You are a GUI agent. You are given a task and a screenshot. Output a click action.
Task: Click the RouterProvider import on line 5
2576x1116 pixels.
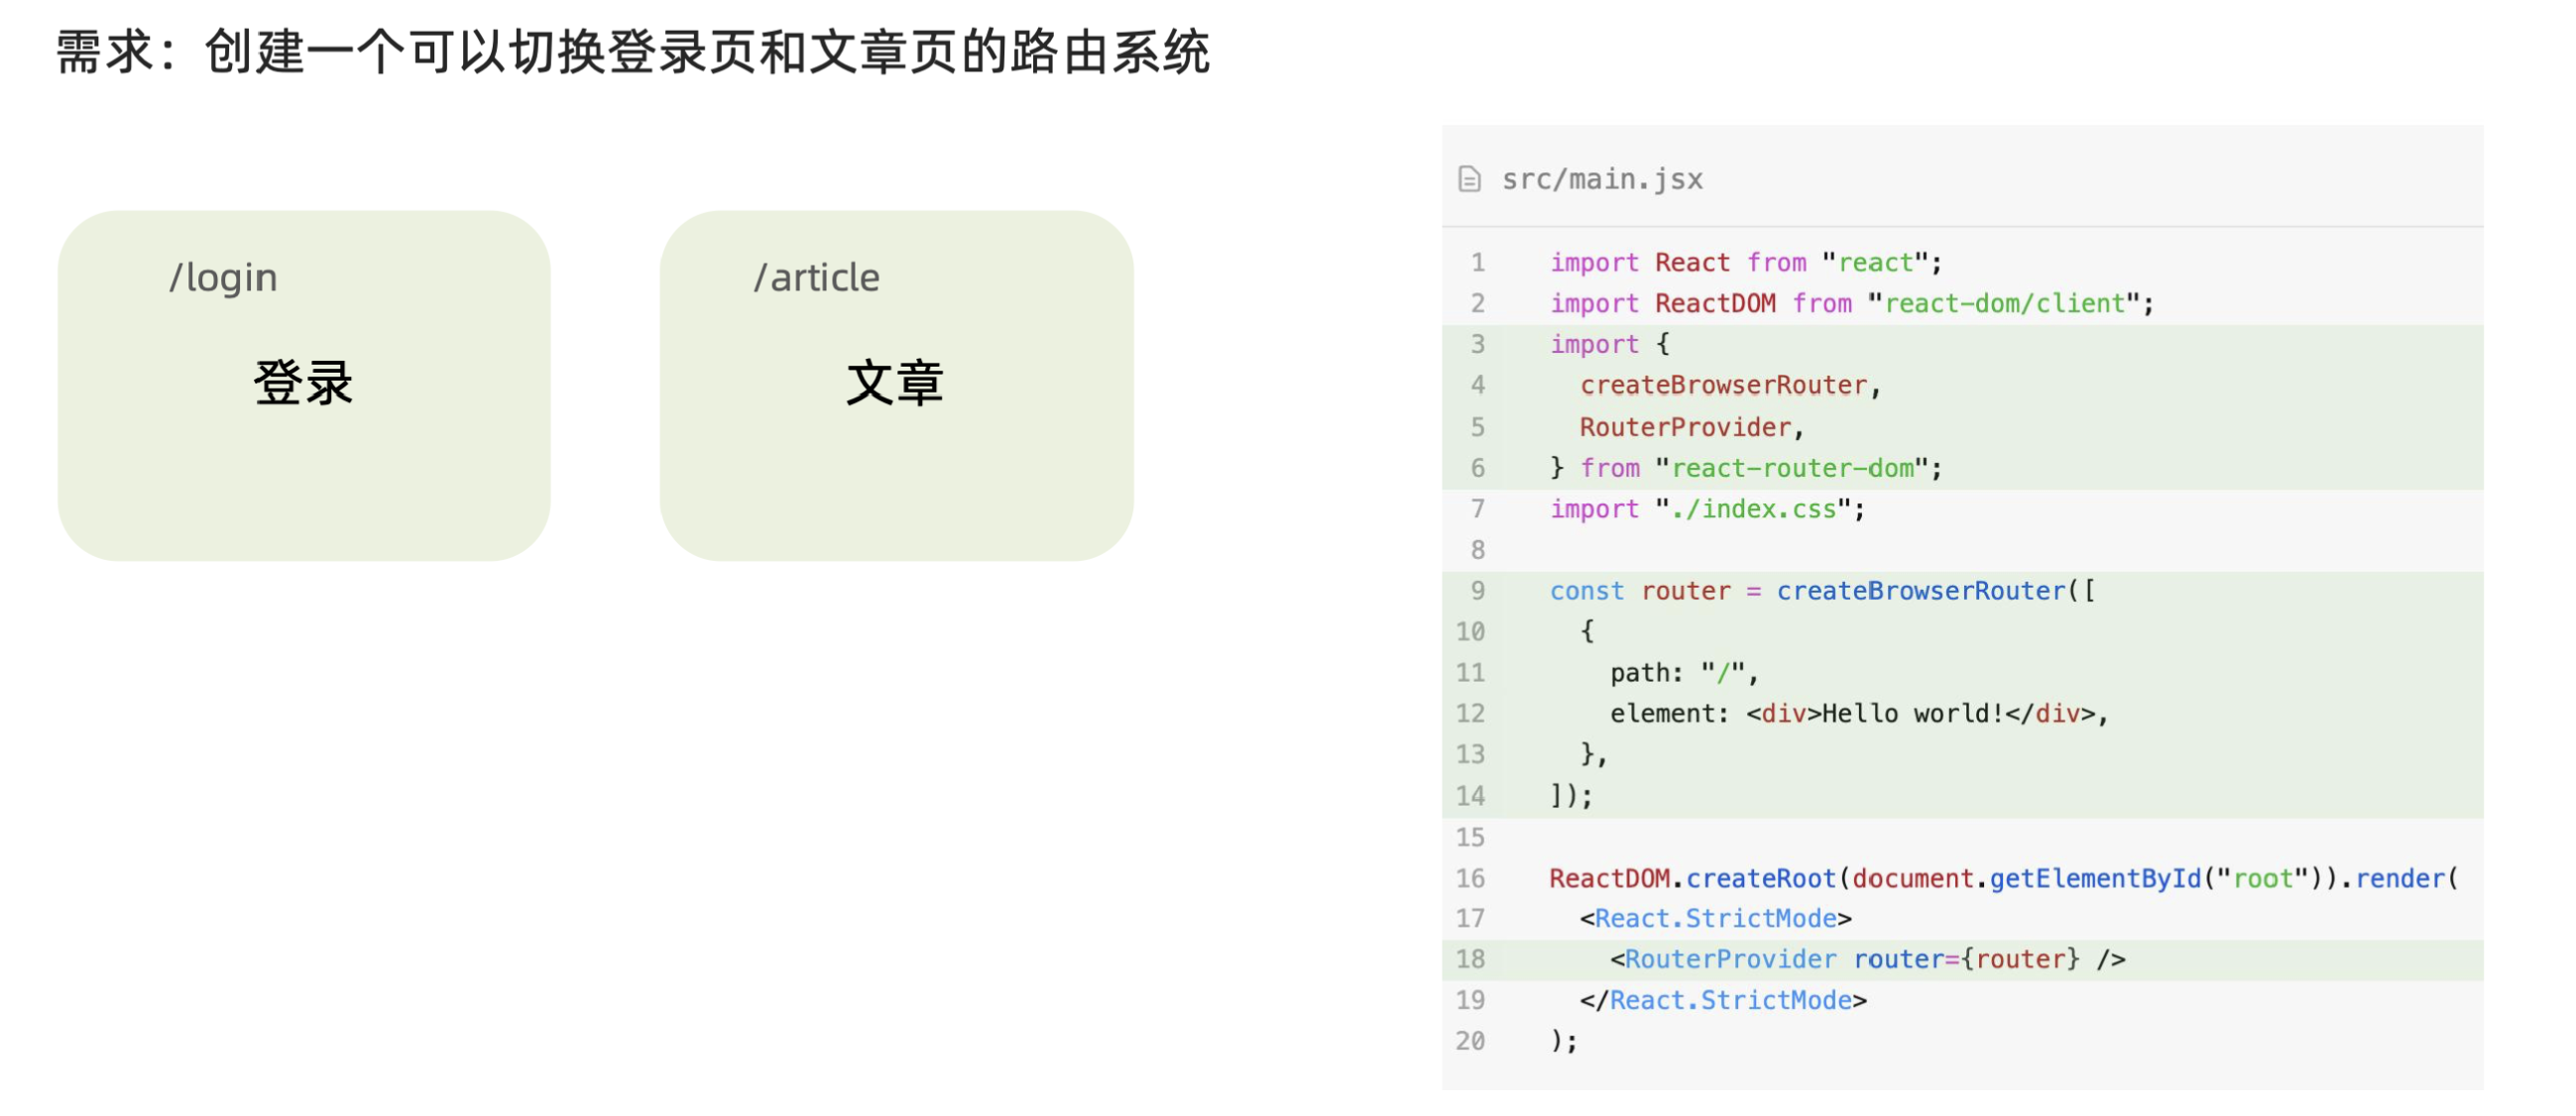click(1685, 427)
